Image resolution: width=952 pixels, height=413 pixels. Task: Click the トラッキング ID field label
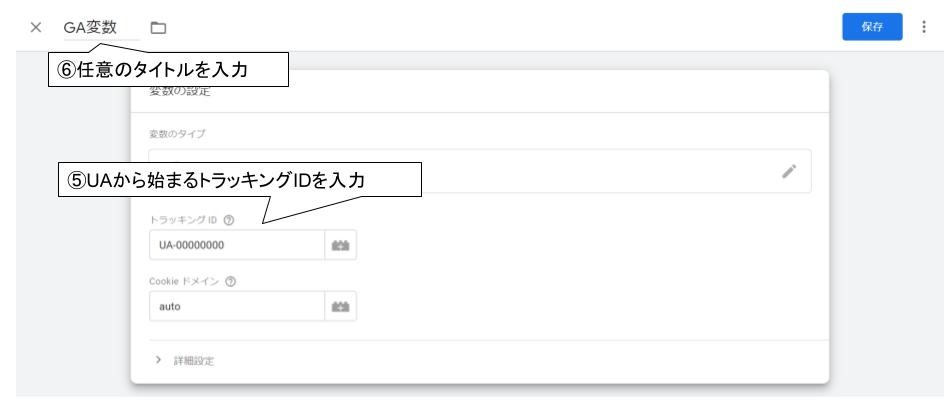point(183,220)
